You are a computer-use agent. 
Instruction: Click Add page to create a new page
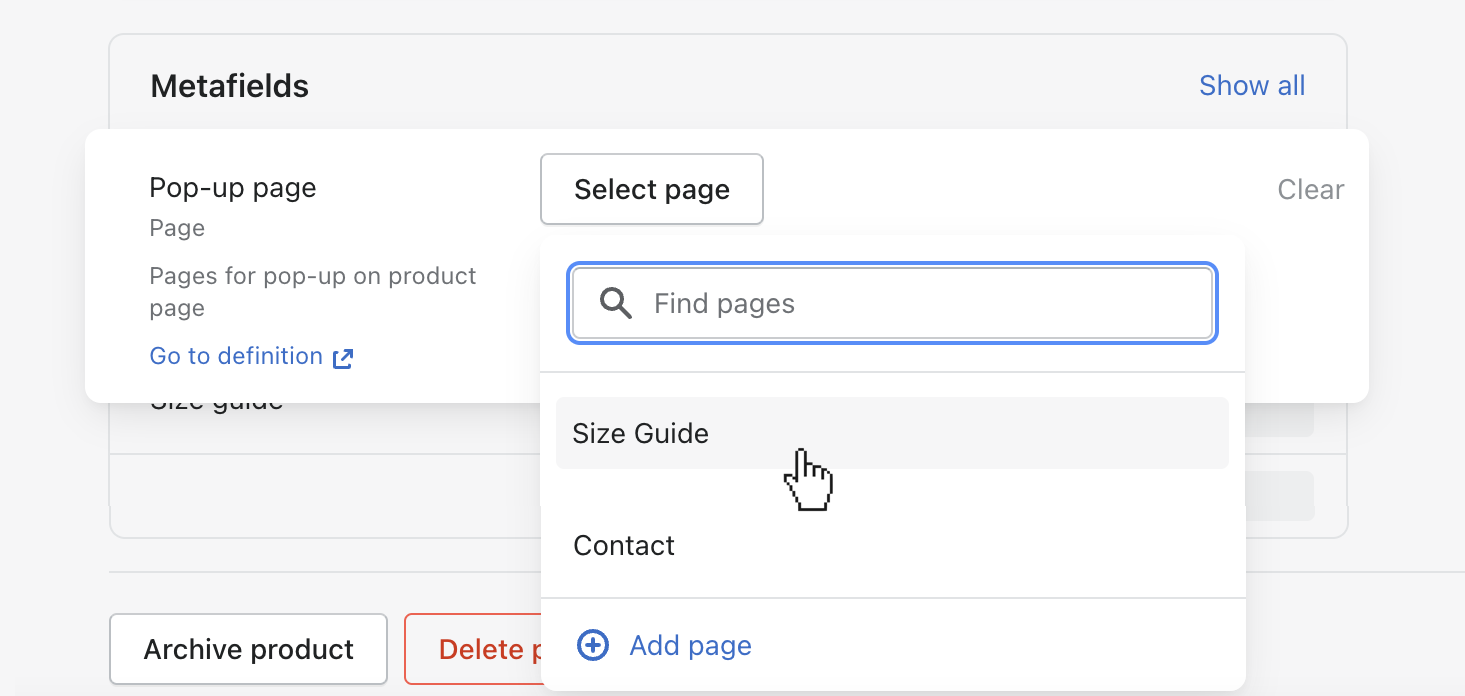[x=690, y=645]
